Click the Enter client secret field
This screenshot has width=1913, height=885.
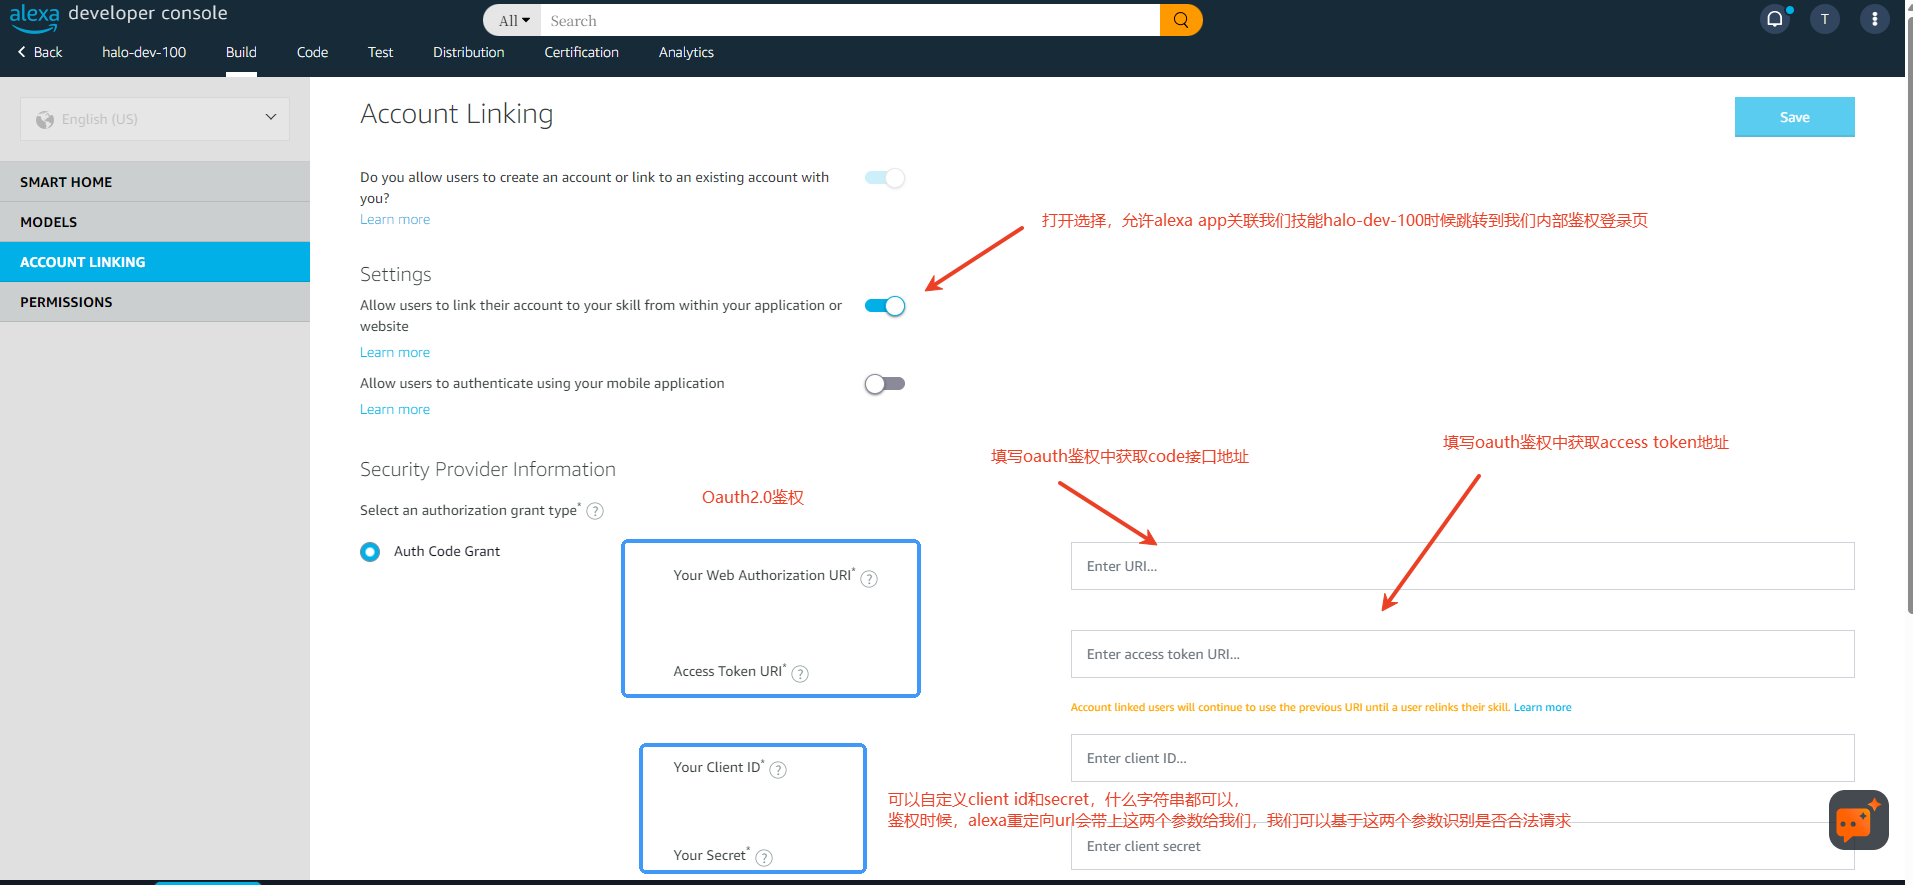pyautogui.click(x=1462, y=846)
